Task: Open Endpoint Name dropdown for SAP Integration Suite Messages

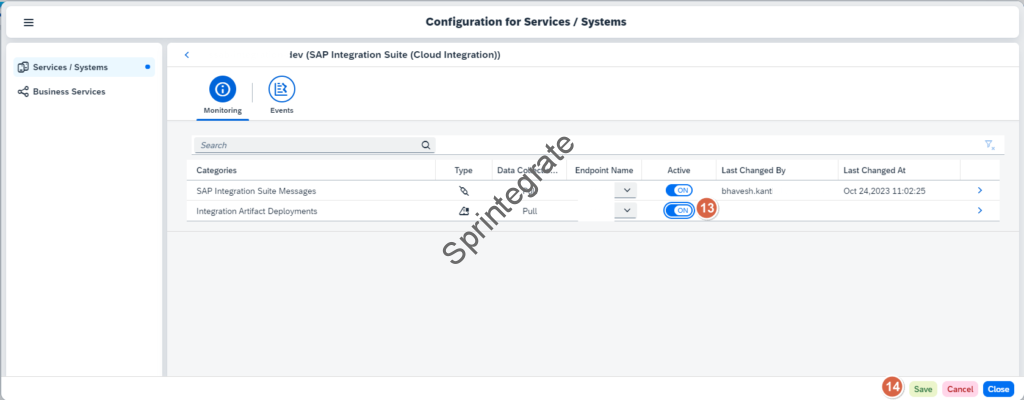Action: click(626, 190)
